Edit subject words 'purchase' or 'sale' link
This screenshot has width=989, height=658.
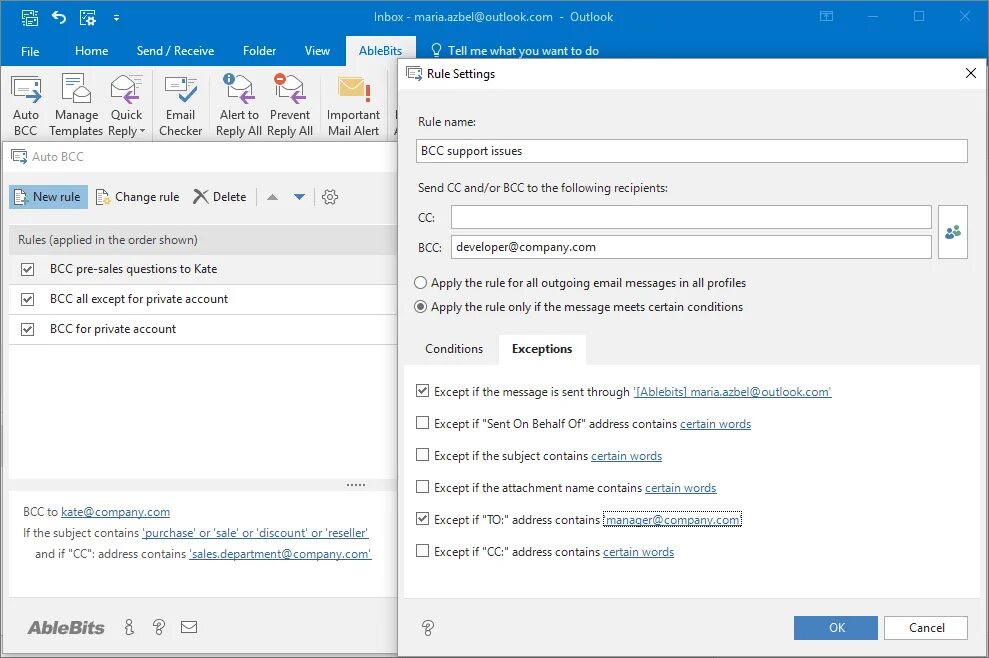(x=255, y=532)
